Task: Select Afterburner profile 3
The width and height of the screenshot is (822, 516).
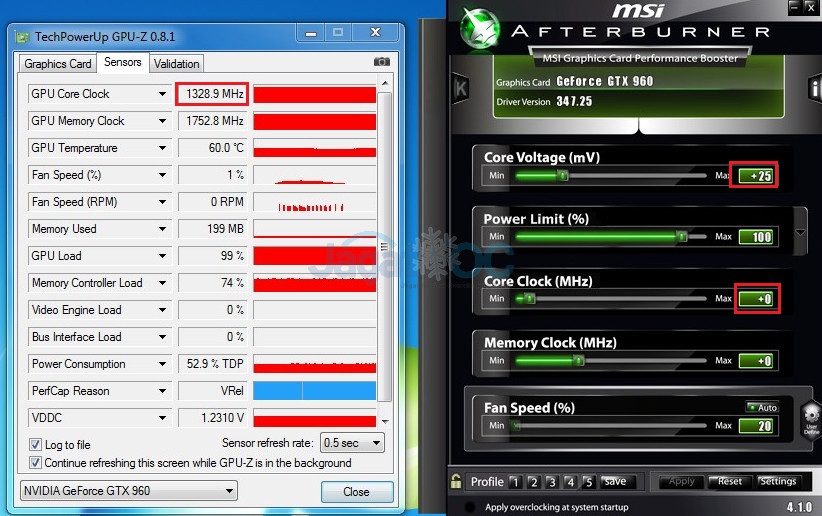Action: click(551, 482)
